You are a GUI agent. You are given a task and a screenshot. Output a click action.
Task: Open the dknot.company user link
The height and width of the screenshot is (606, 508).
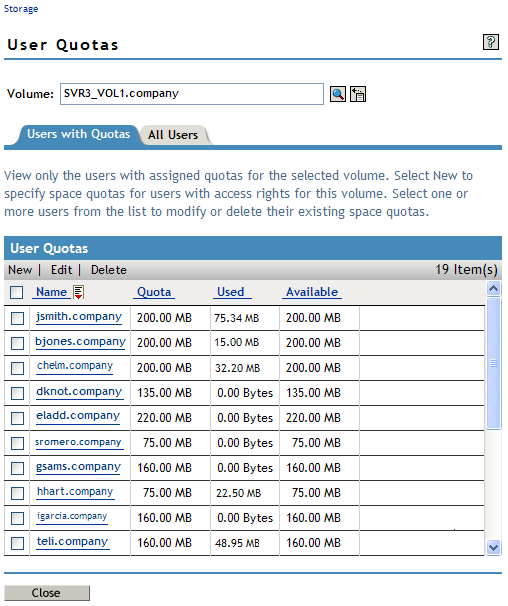point(79,392)
